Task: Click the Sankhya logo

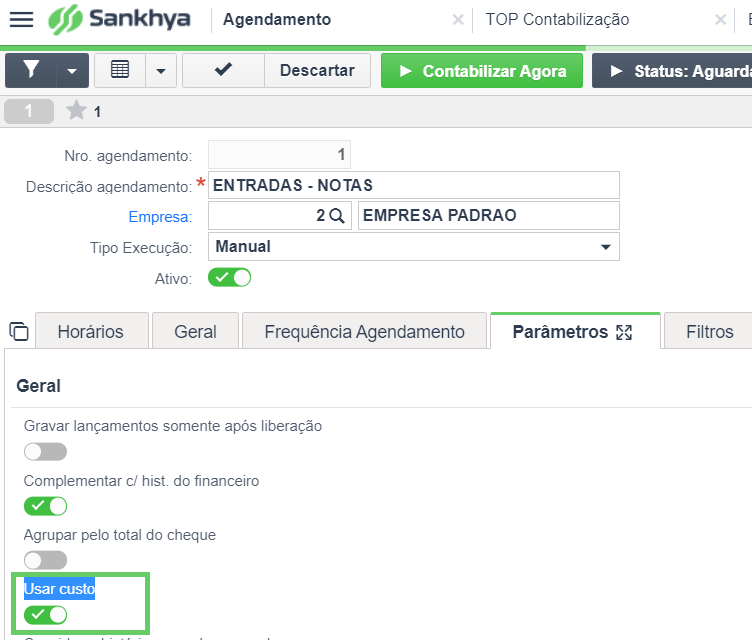Action: (x=119, y=19)
